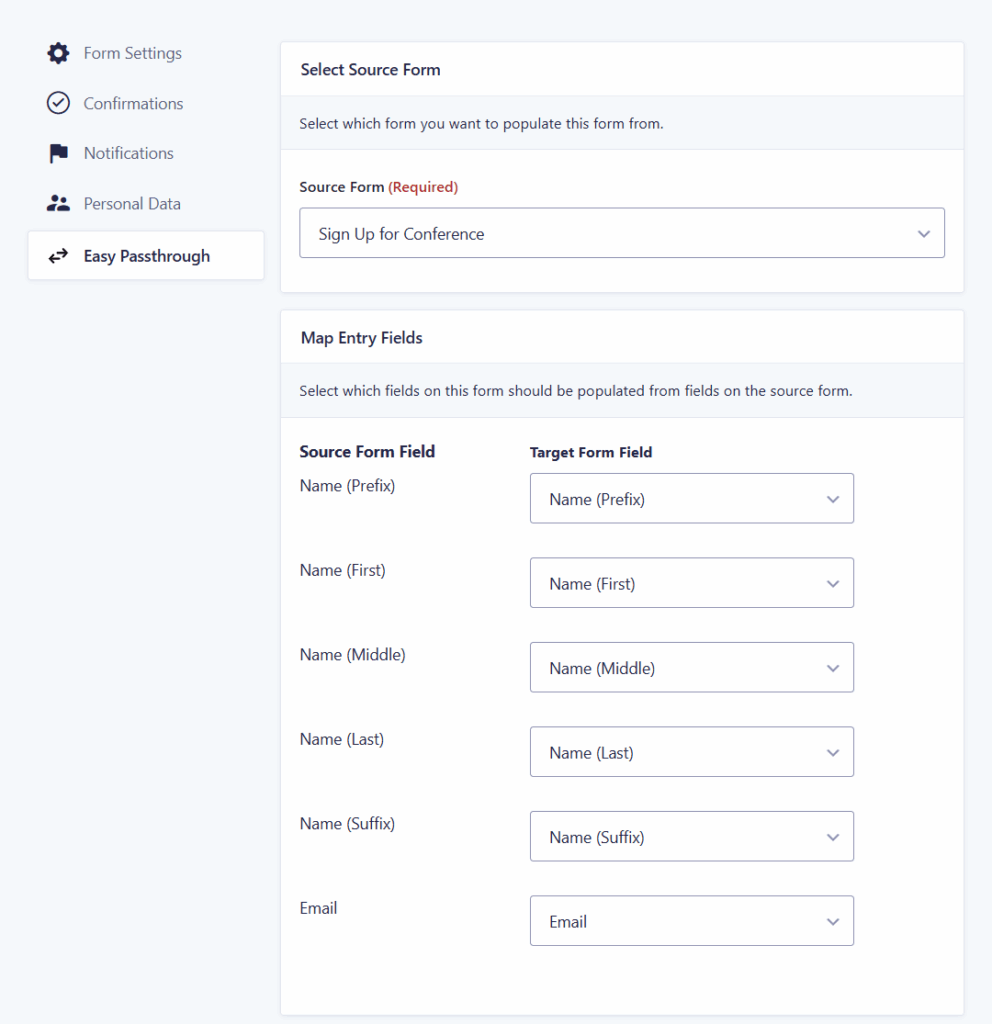Screen dimensions: 992x1024
Task: Click the chevron on Email target dropdown
Action: 833,921
